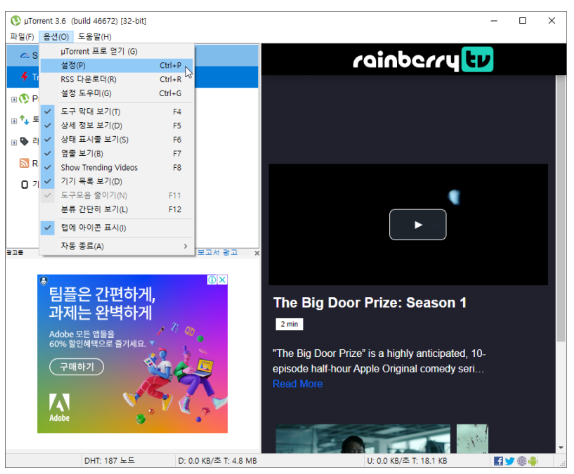This screenshot has width=574, height=474.
Task: Click Read More link
Action: pyautogui.click(x=298, y=384)
